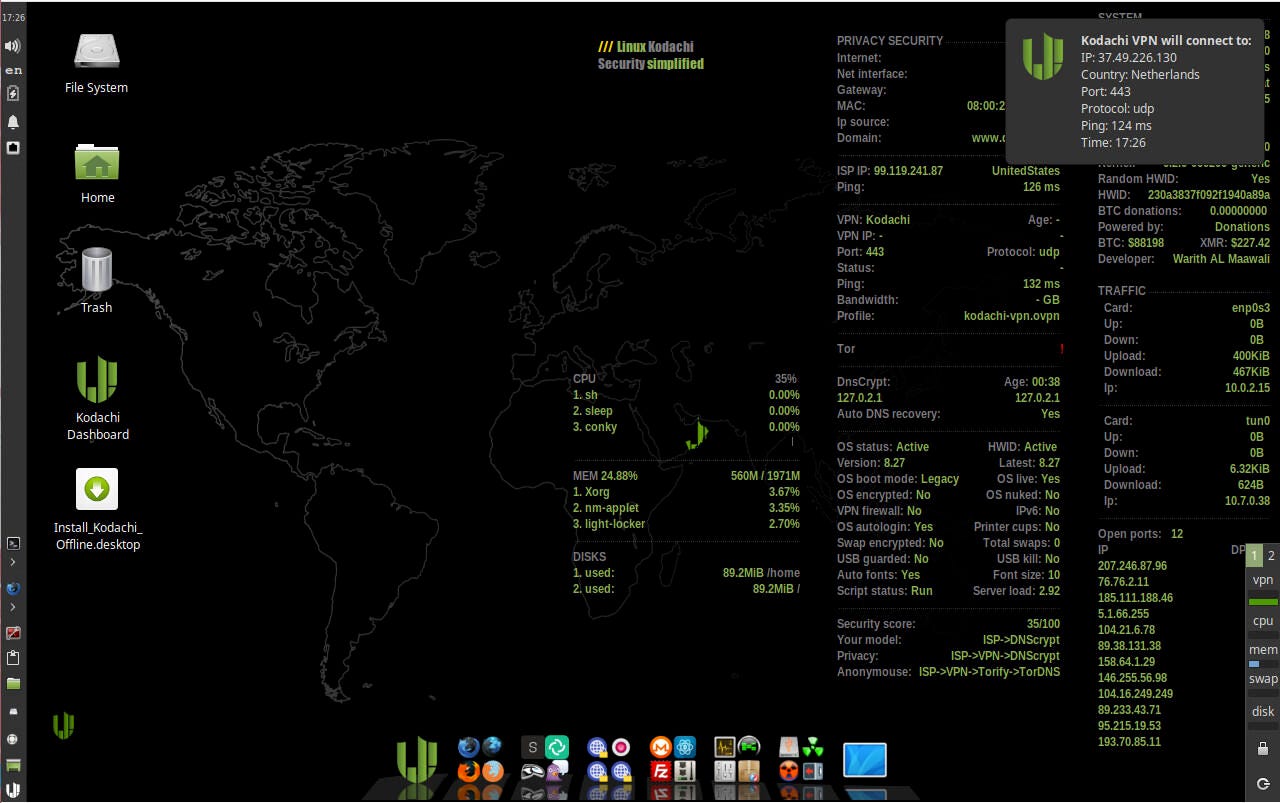Click the large Kodachi logo in bottom dock
The image size is (1280, 803).
(x=417, y=761)
